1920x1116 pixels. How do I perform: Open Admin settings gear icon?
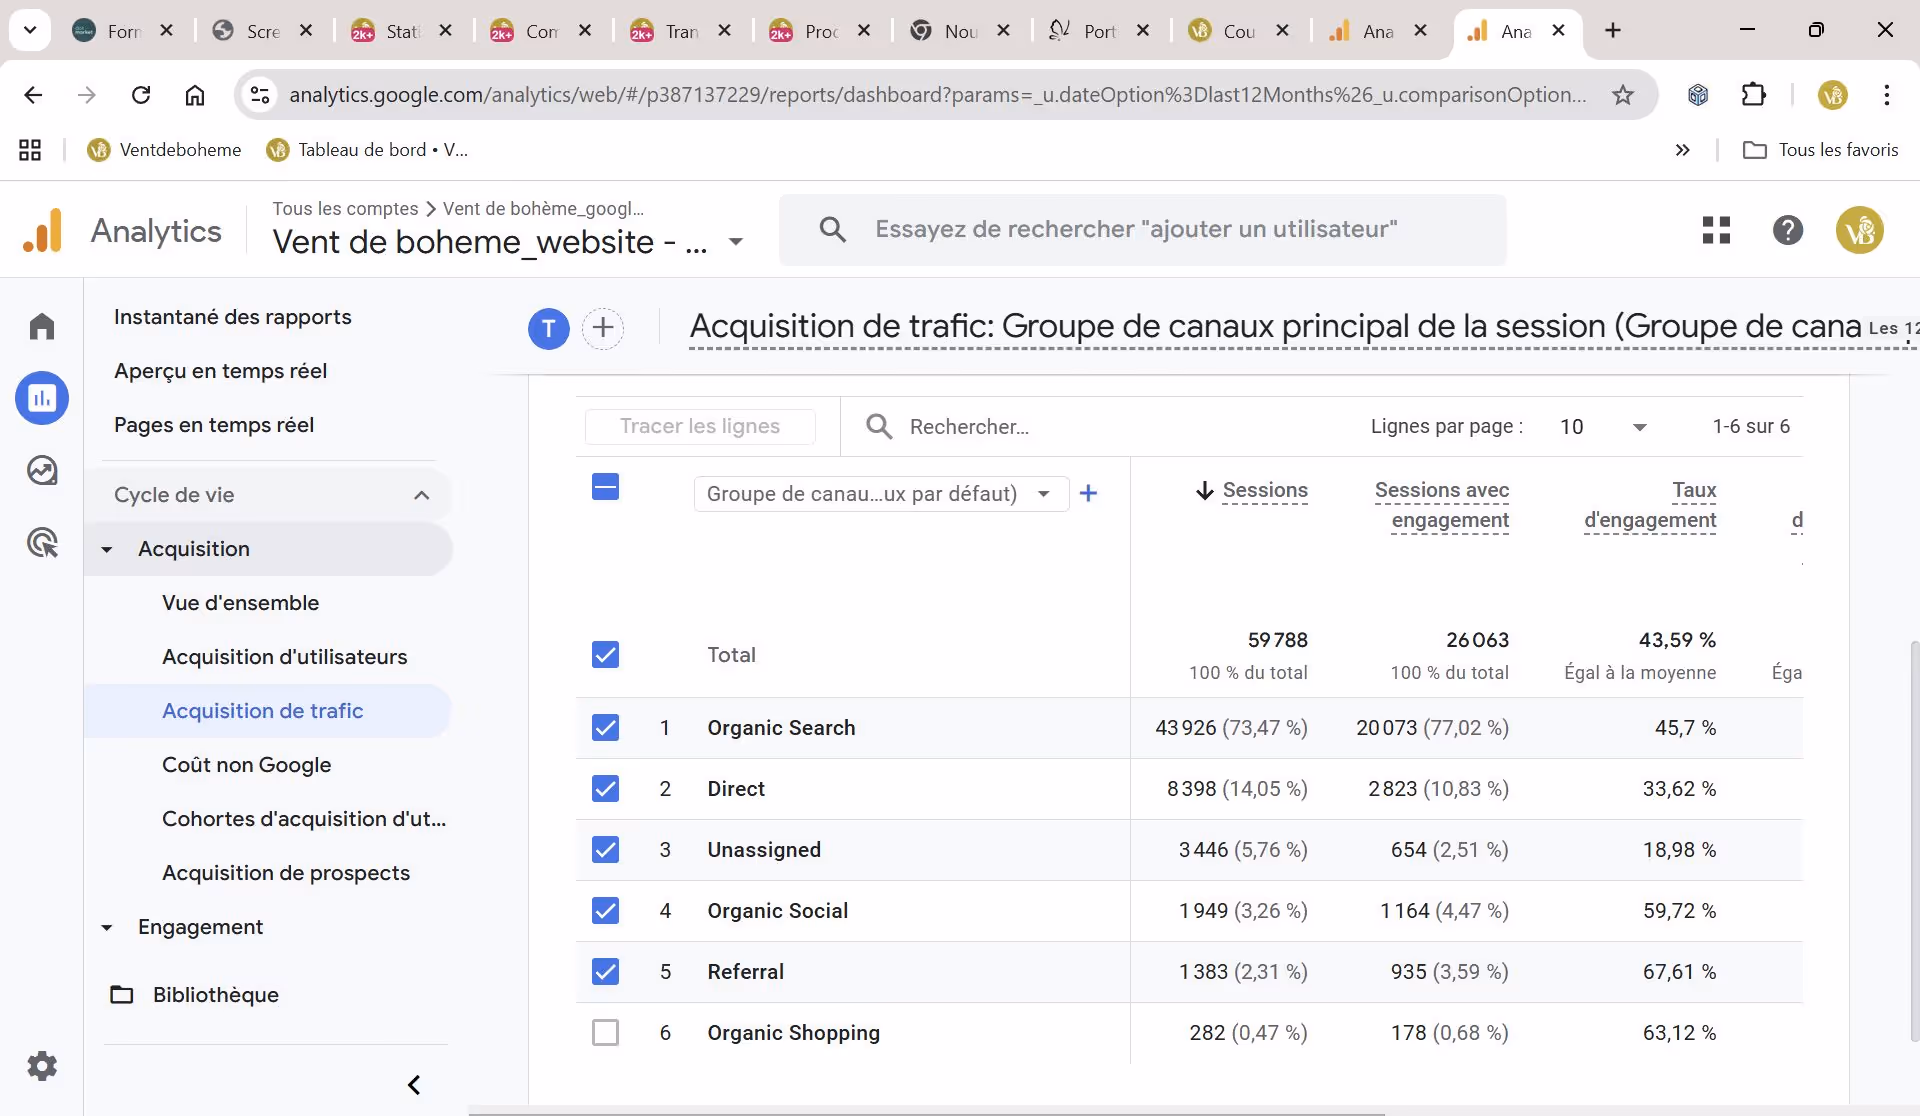pos(42,1066)
